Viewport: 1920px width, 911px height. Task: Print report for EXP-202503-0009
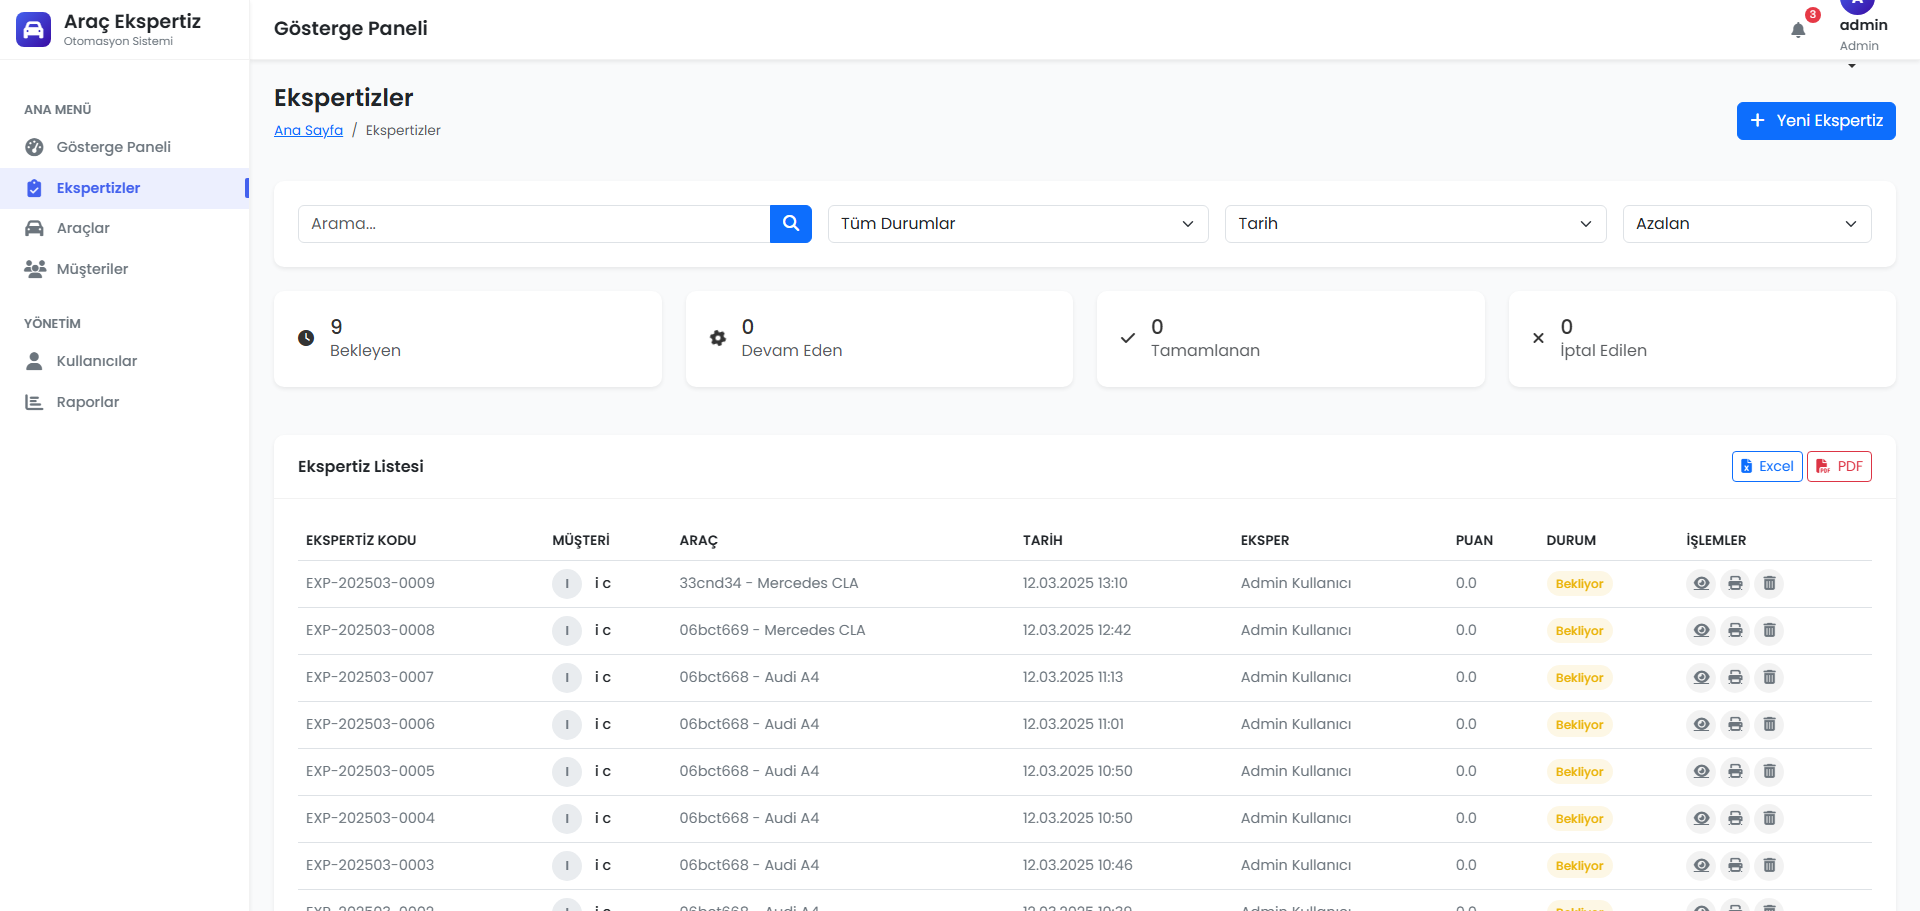(1735, 584)
